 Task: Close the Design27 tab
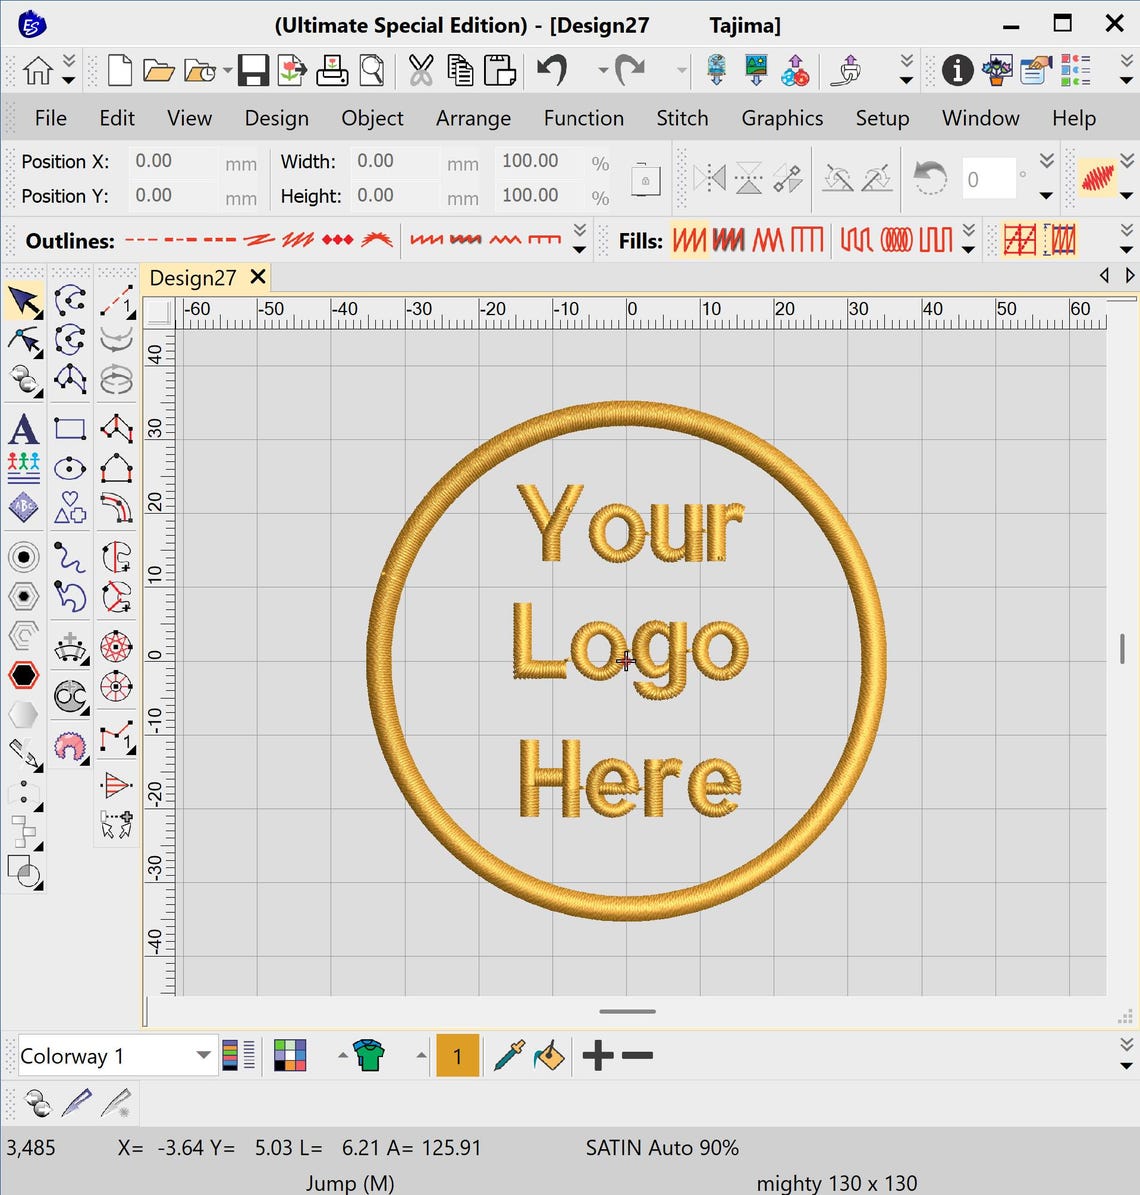point(258,277)
